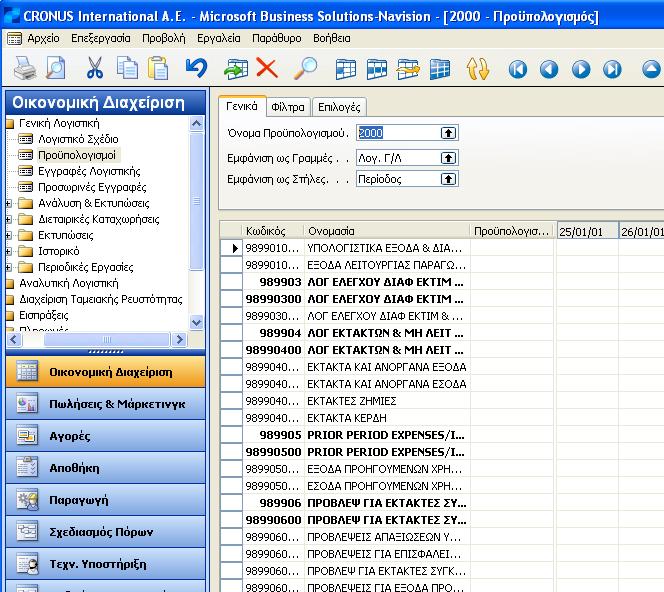Viewport: 664px width, 592px height.
Task: Open Print Preview from the toolbar
Action: pos(56,68)
